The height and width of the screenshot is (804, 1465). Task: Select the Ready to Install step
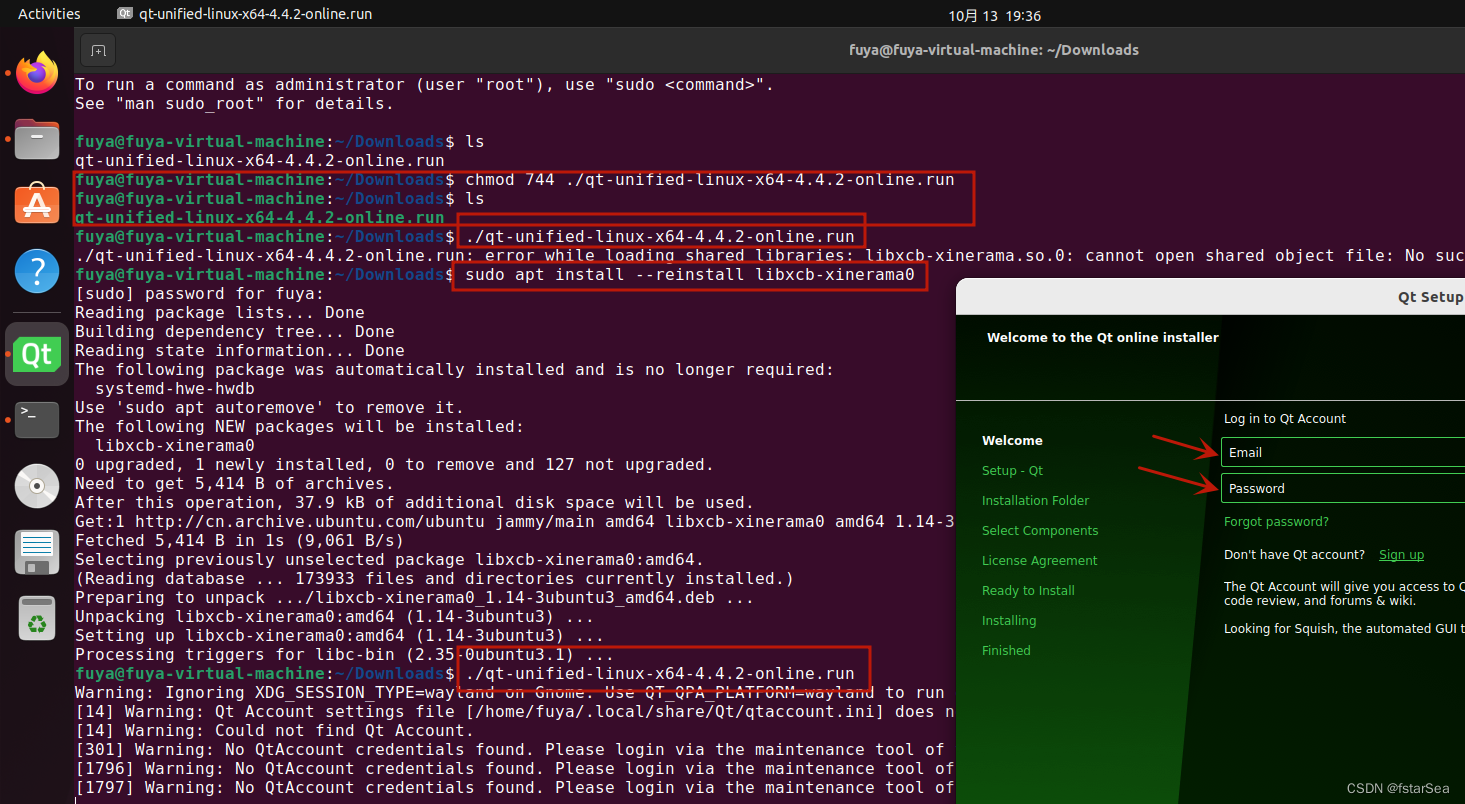click(1028, 591)
